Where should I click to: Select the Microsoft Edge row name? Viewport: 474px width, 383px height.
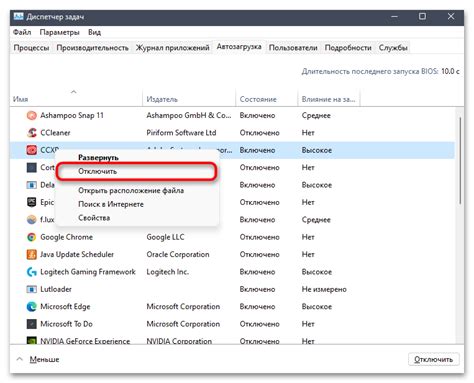pos(65,306)
